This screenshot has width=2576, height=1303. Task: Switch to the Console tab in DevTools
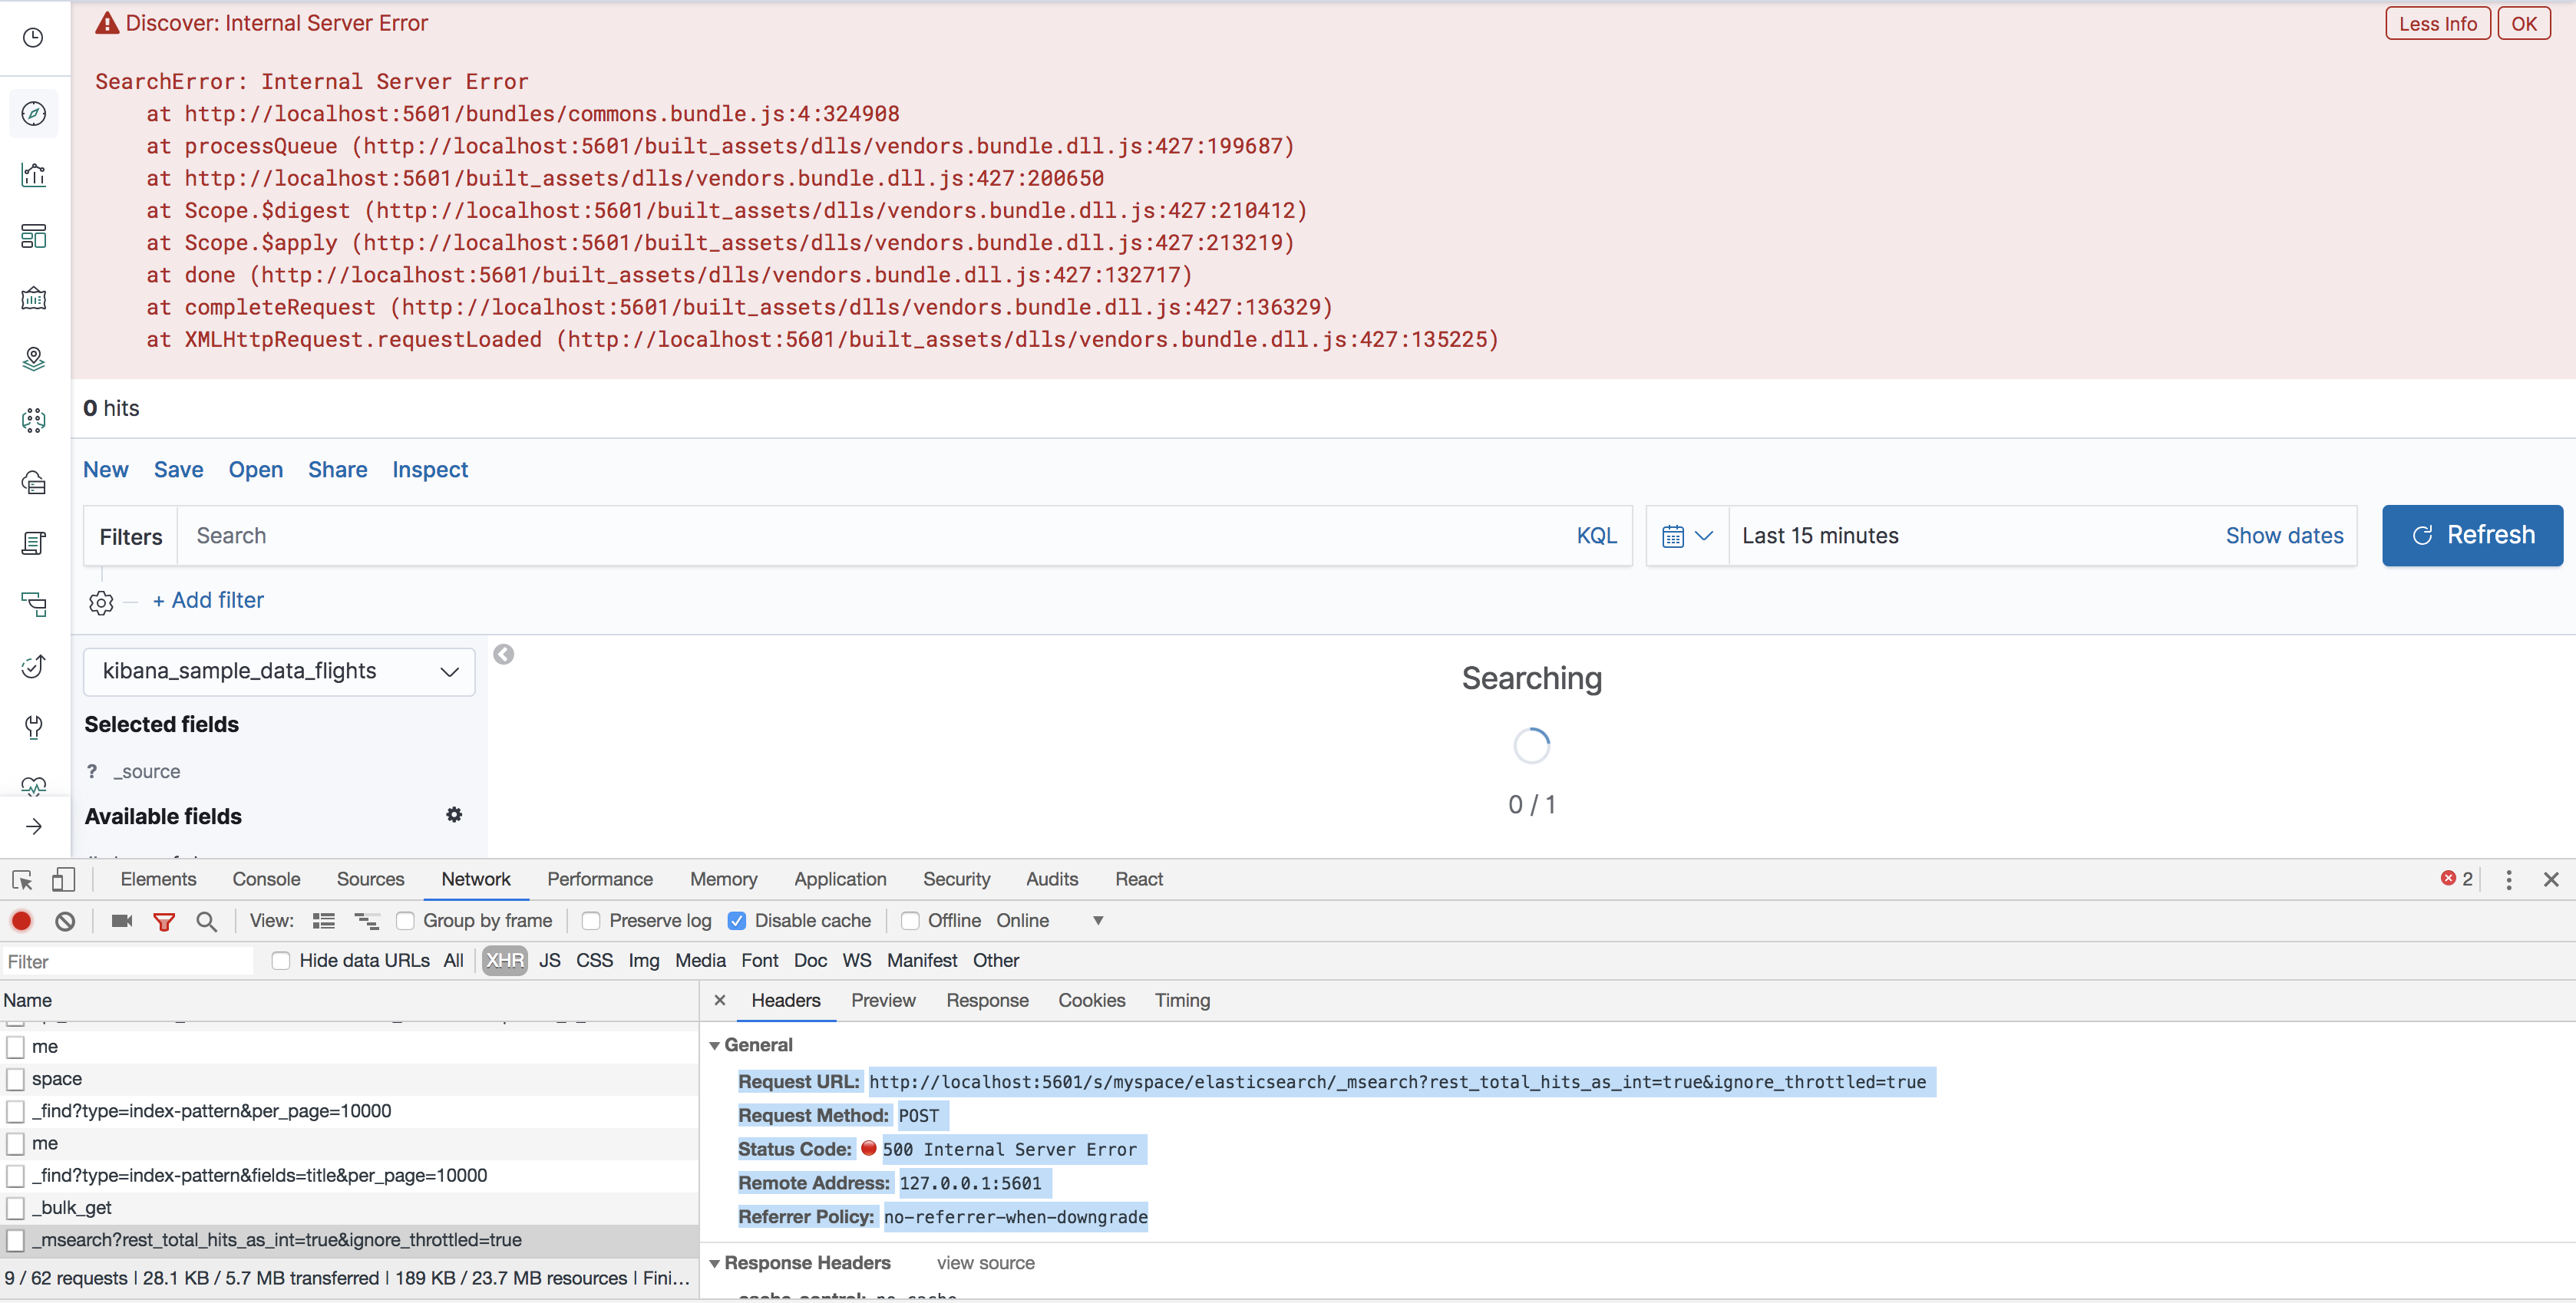266,879
